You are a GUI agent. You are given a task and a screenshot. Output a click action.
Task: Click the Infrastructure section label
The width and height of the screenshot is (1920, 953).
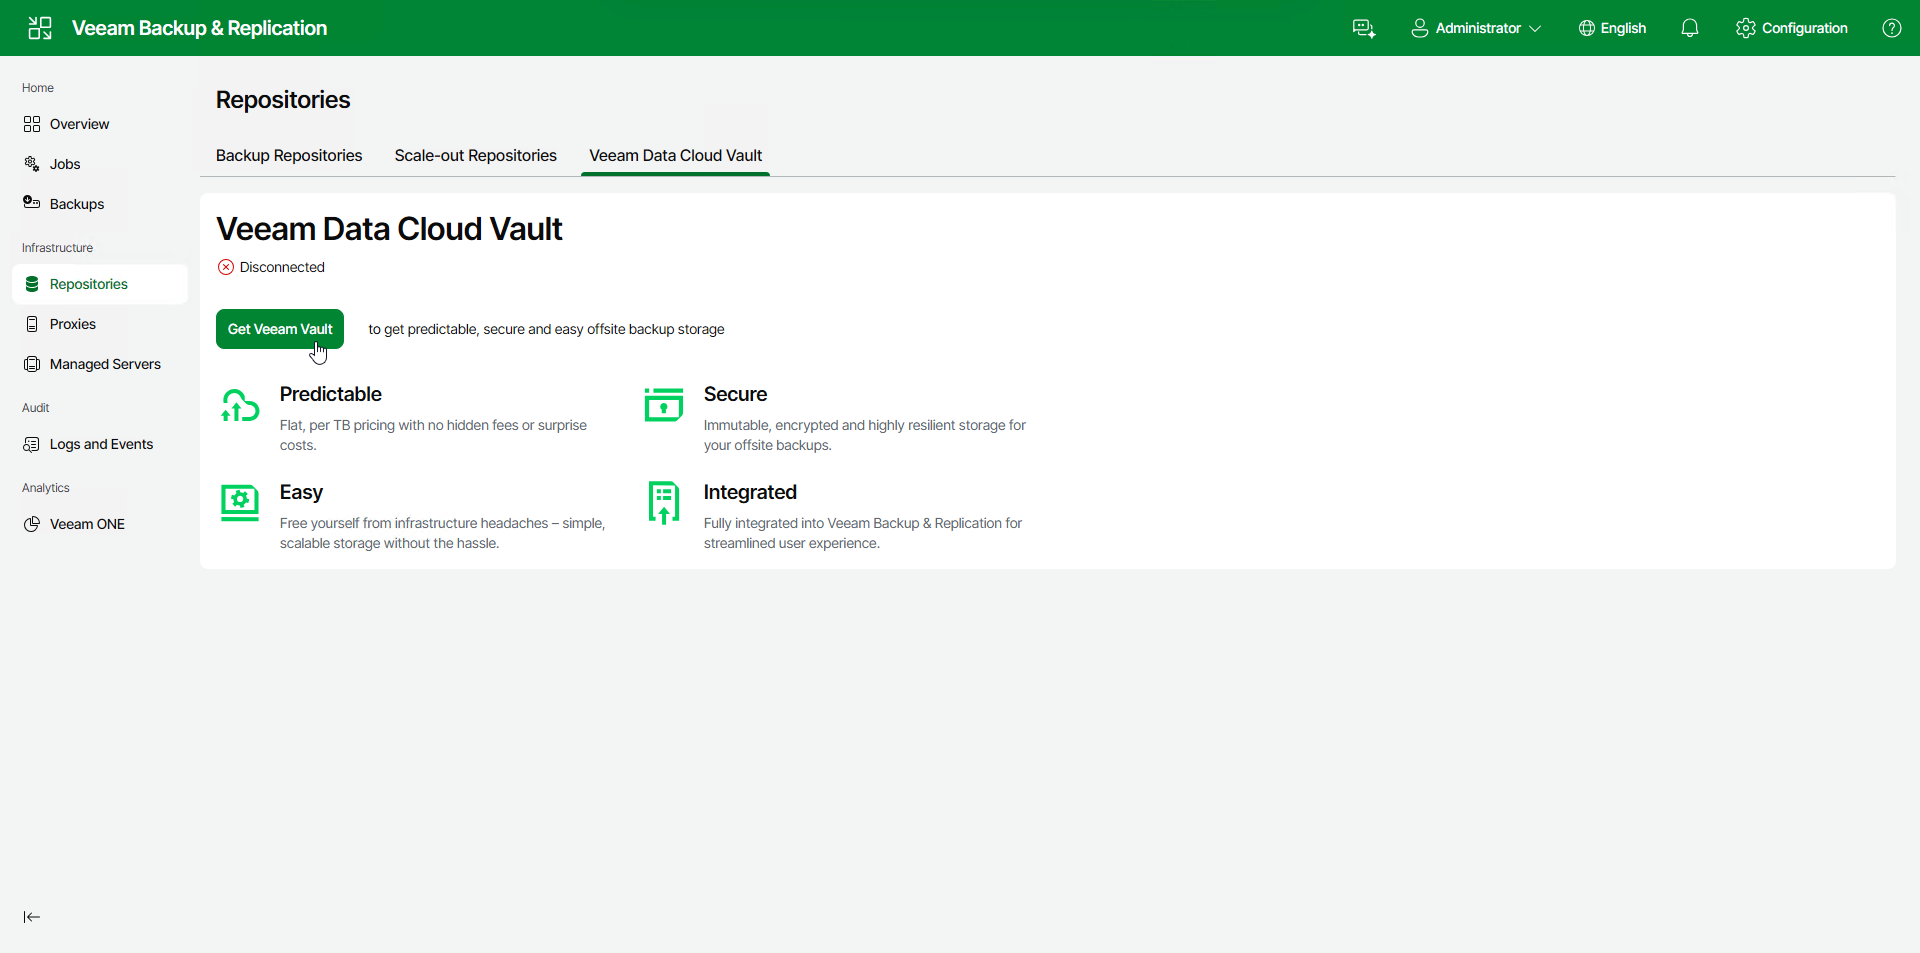[x=57, y=248]
